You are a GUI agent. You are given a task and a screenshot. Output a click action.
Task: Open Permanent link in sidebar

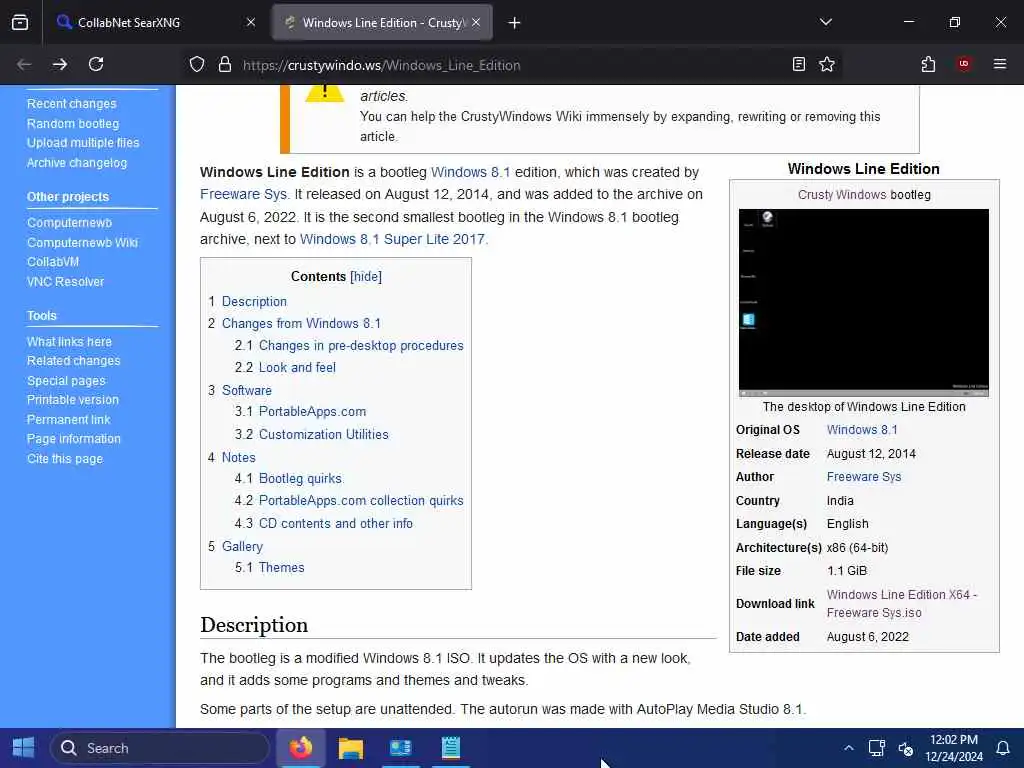(69, 419)
